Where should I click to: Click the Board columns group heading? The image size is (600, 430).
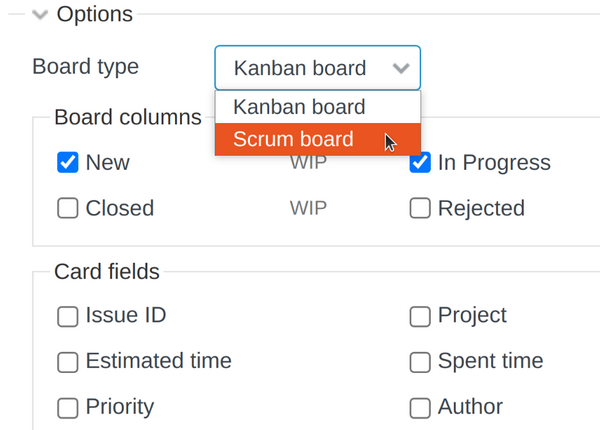(127, 117)
